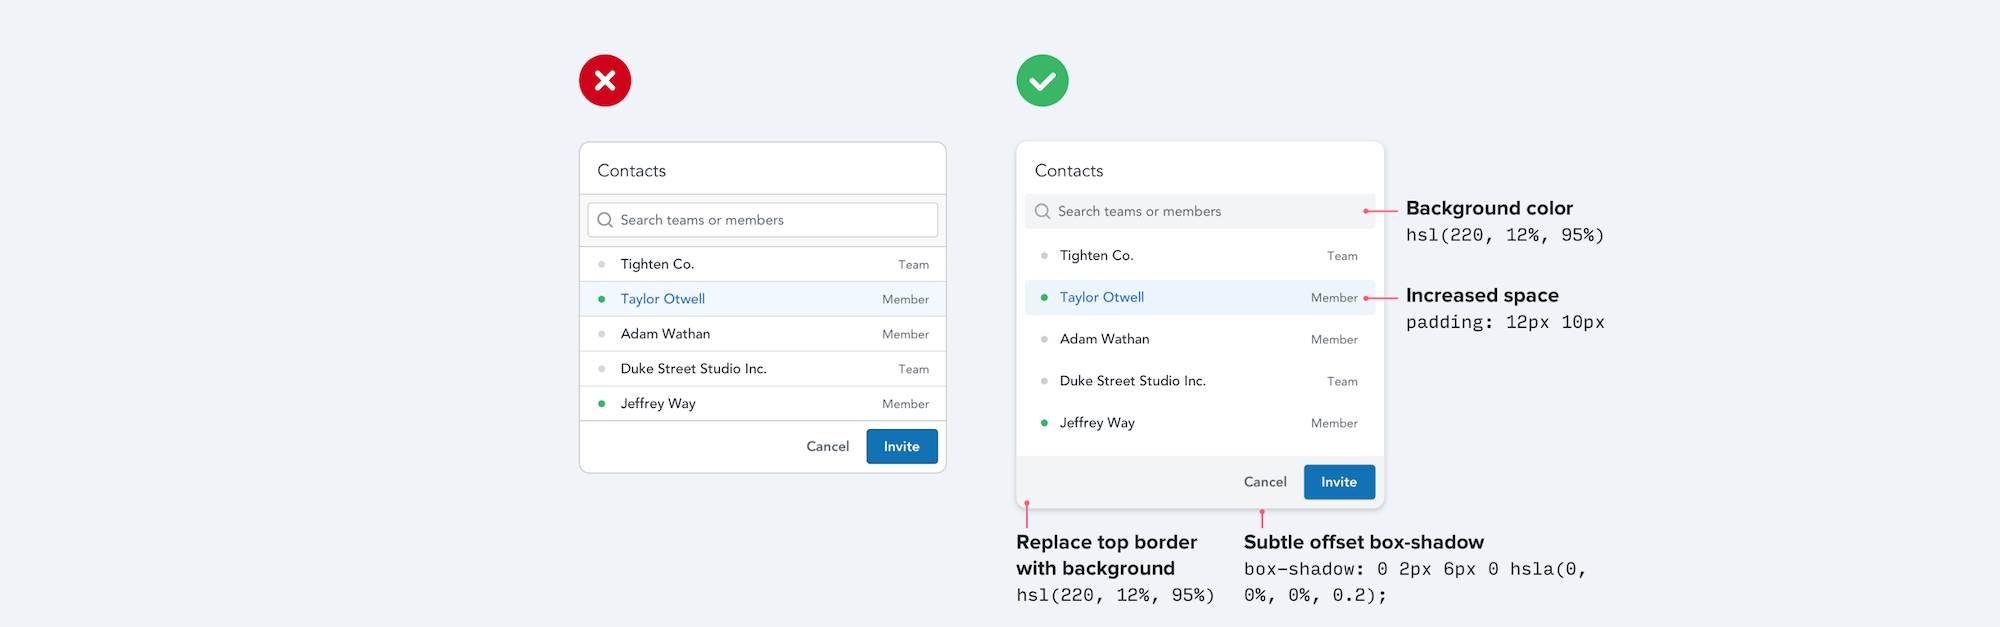Select Adam Wathan in the left contact list
The width and height of the screenshot is (2000, 627).
[x=665, y=334]
